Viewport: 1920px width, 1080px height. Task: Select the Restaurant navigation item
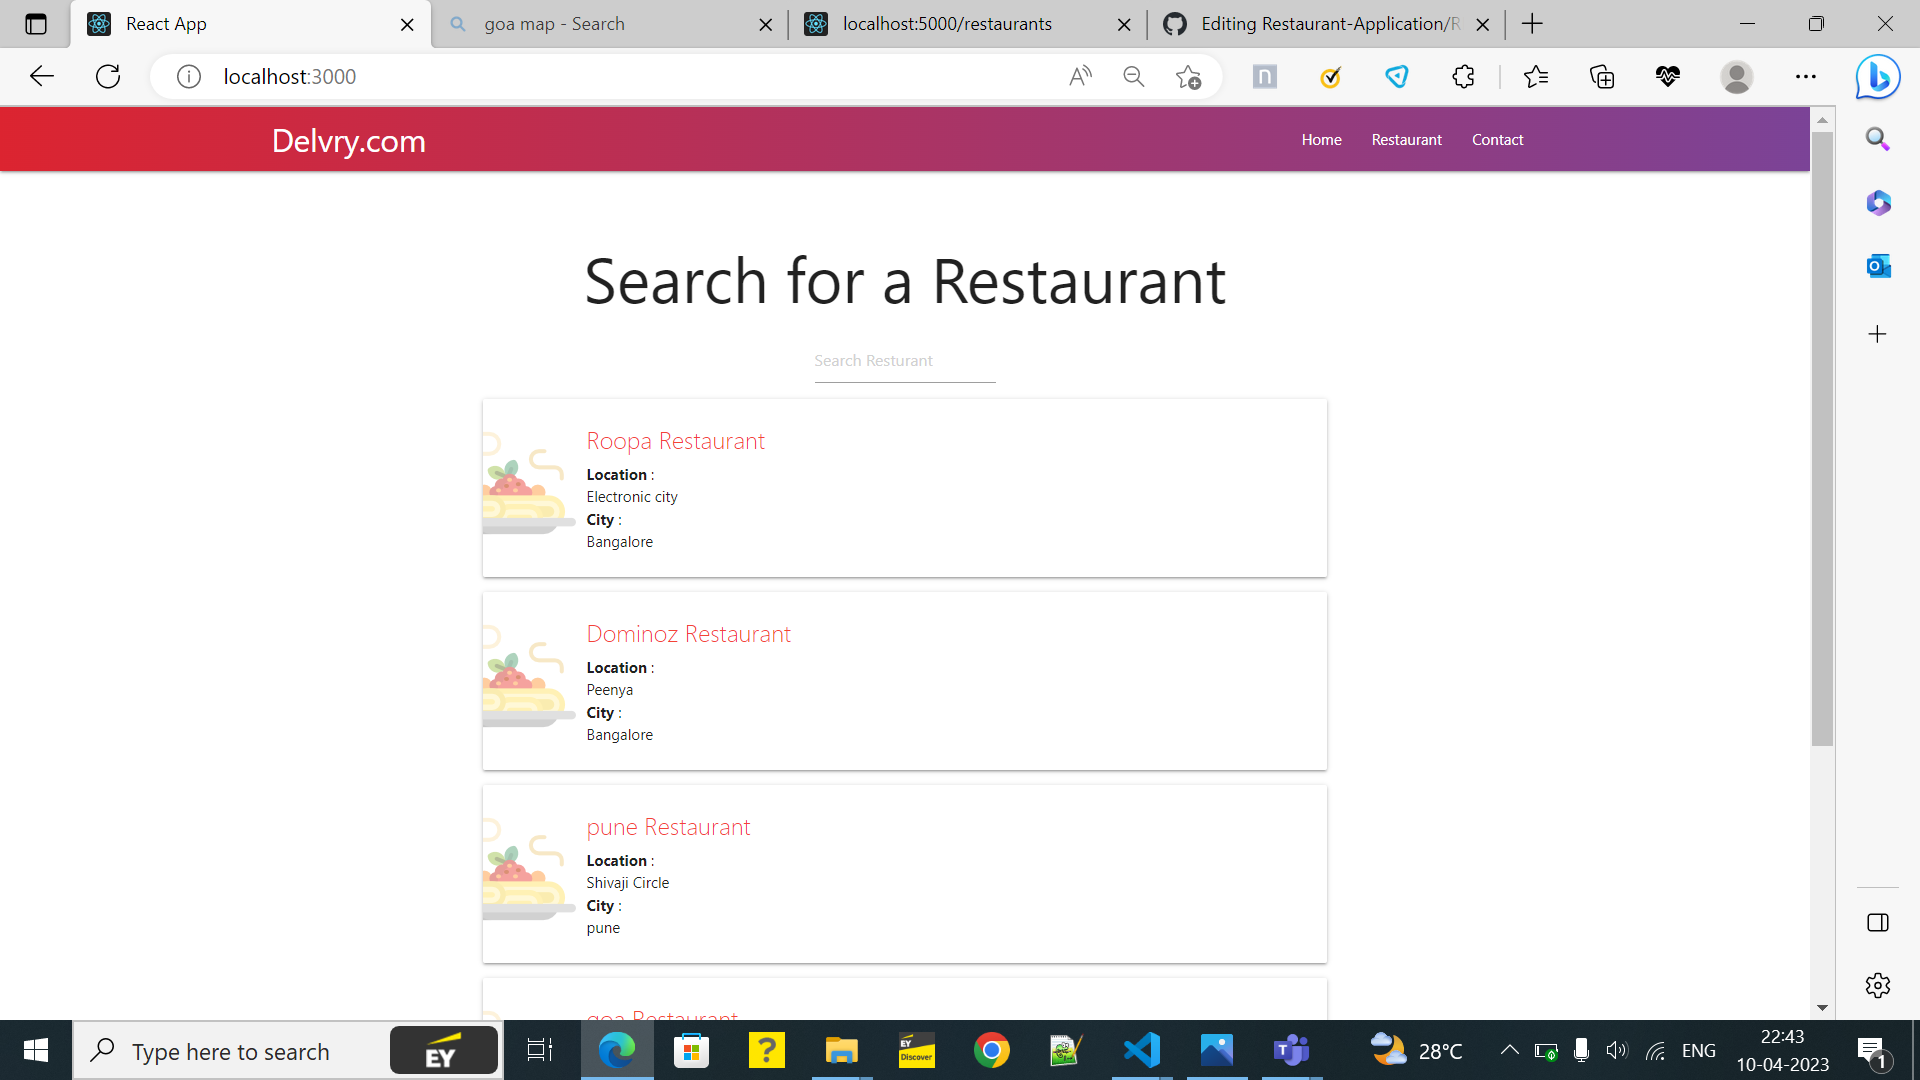coord(1406,139)
